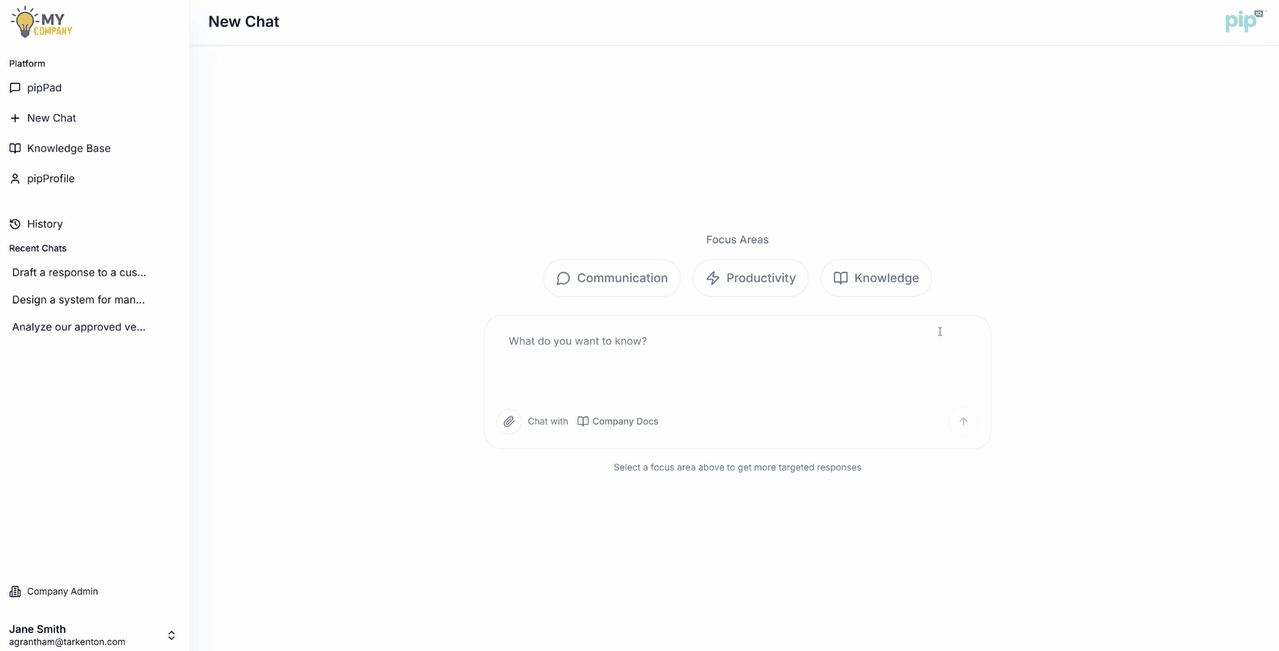Open the Company Admin section
This screenshot has height=651, width=1279.
pos(62,591)
